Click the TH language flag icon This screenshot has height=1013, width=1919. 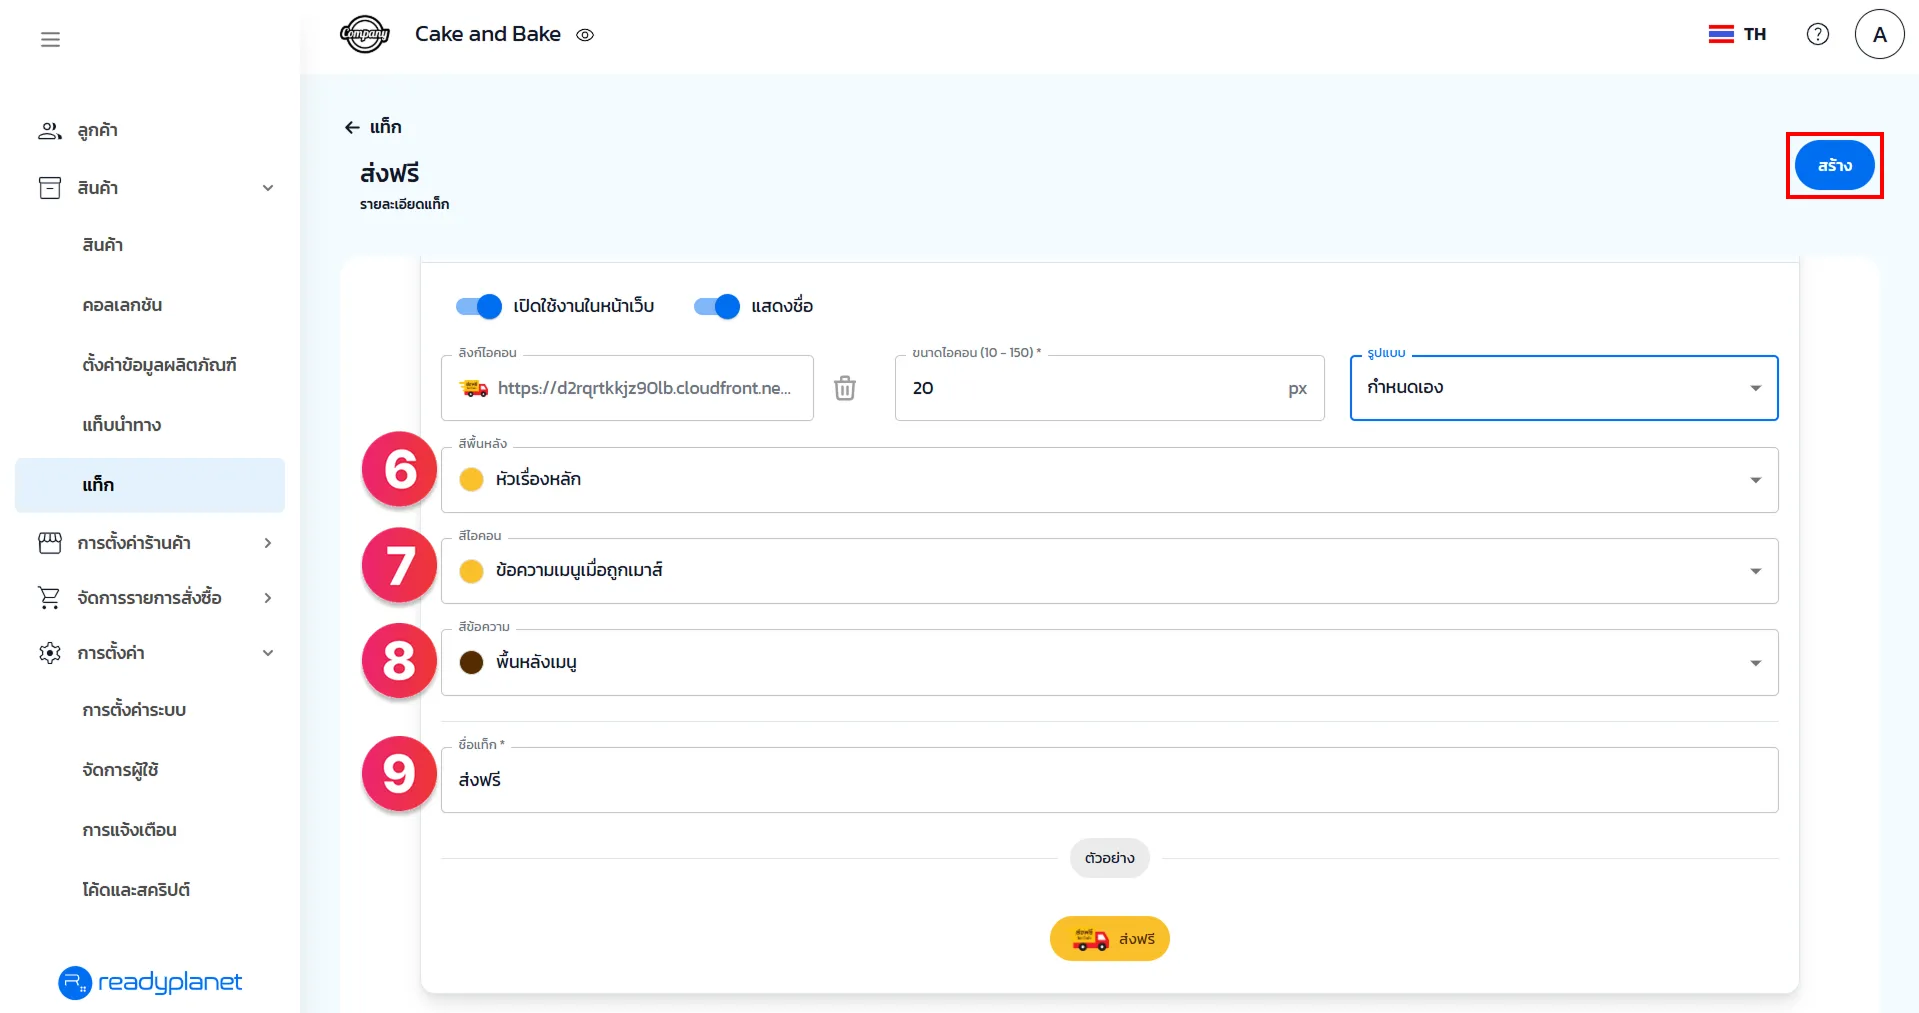tap(1720, 35)
